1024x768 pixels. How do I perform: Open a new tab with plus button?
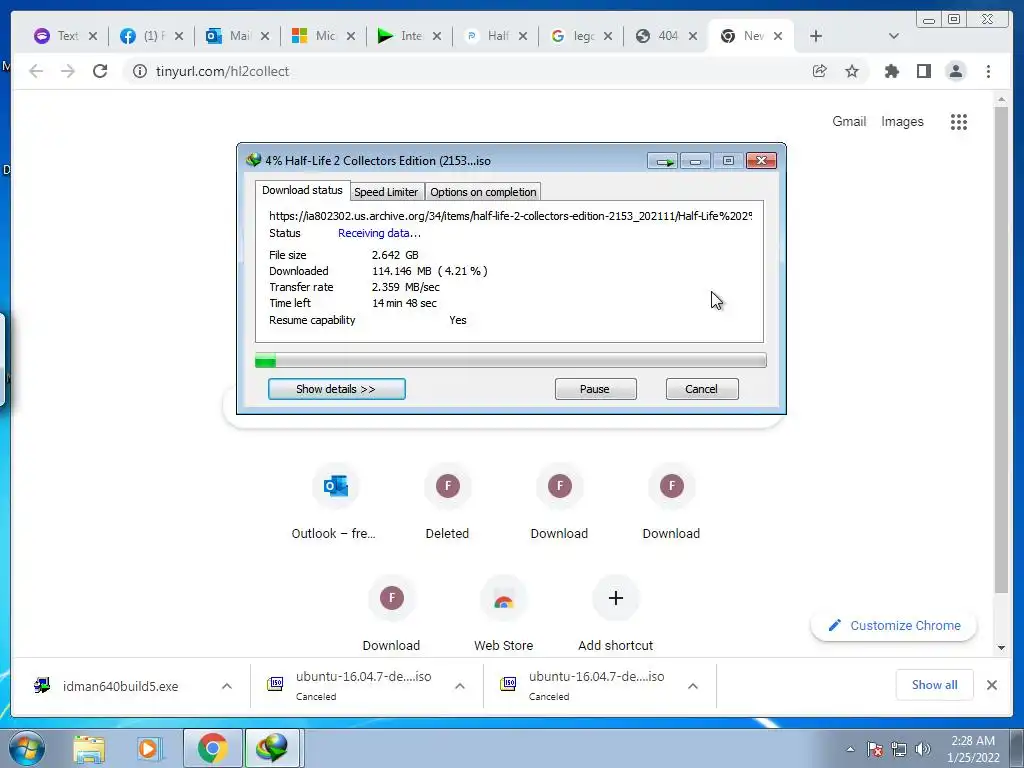pyautogui.click(x=816, y=36)
